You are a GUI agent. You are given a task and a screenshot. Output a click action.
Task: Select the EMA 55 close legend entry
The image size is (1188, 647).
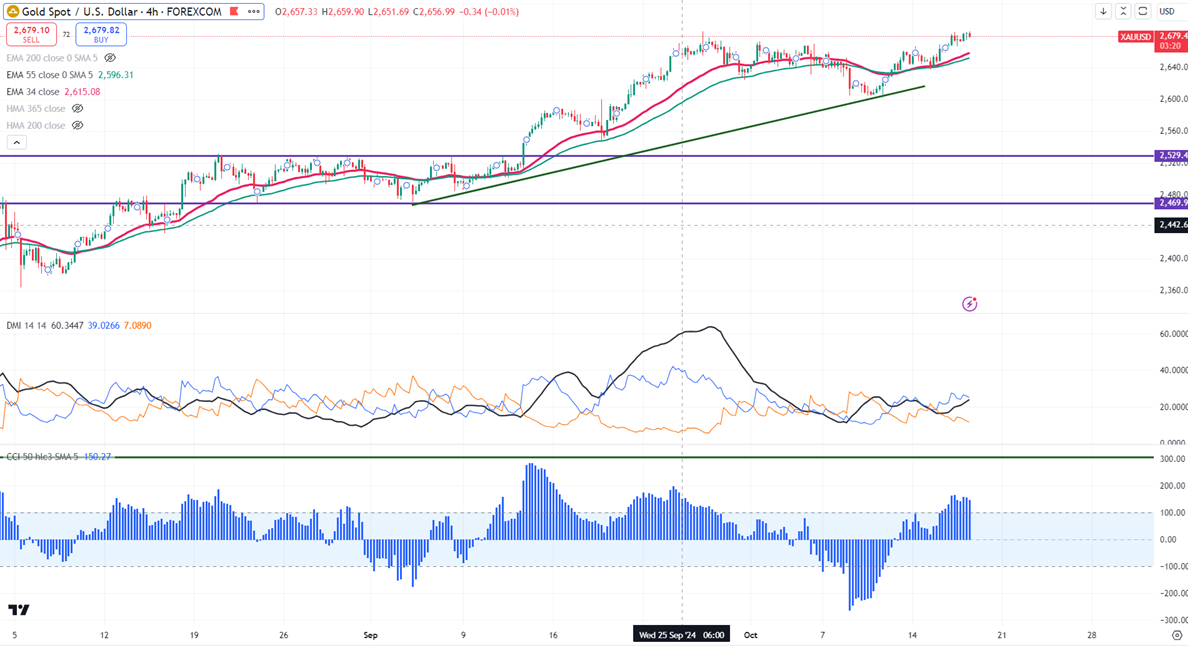[x=49, y=75]
